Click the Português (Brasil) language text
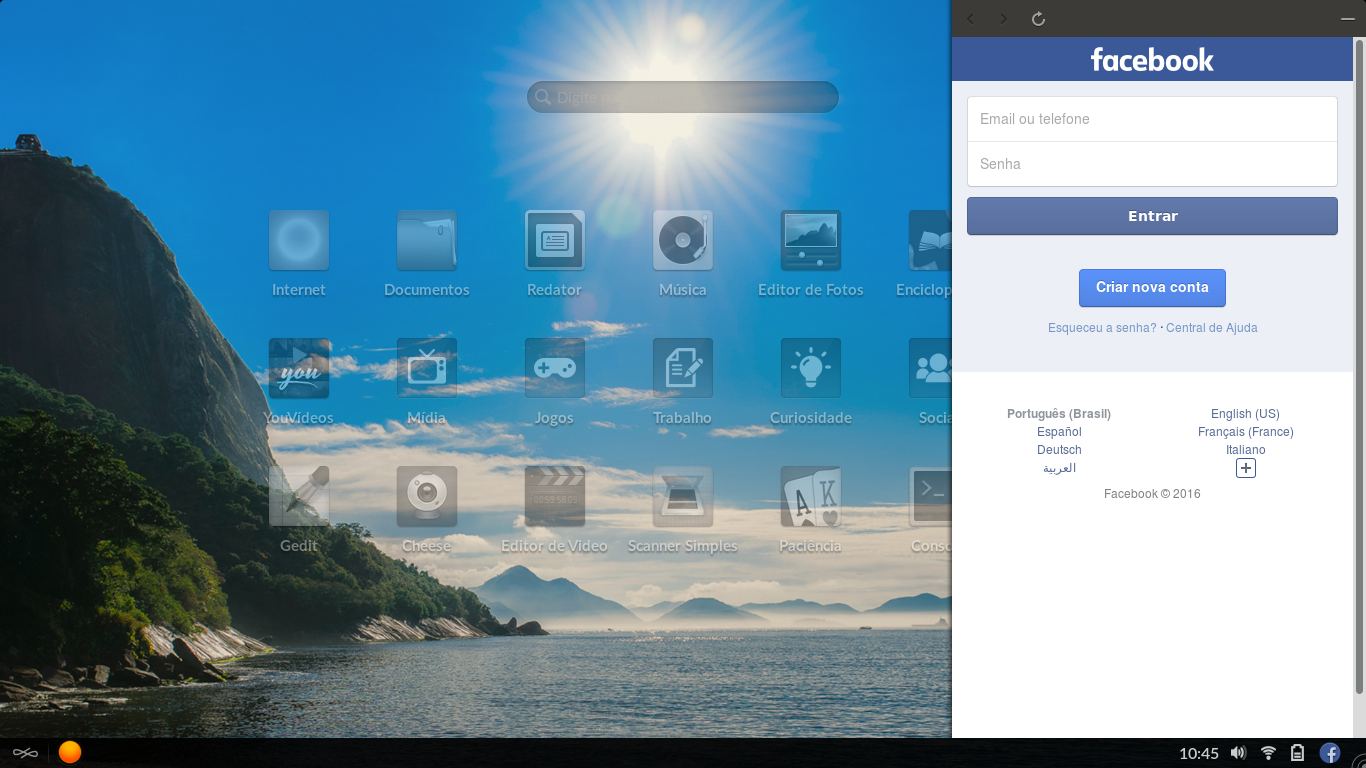This screenshot has height=768, width=1366. 1059,414
